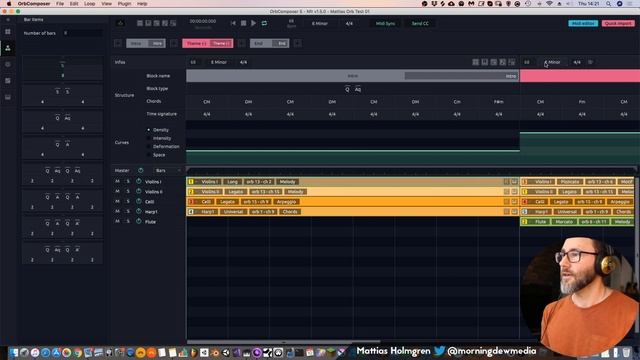Open the grid view icon in the left sidebar
The image size is (640, 360).
click(8, 31)
